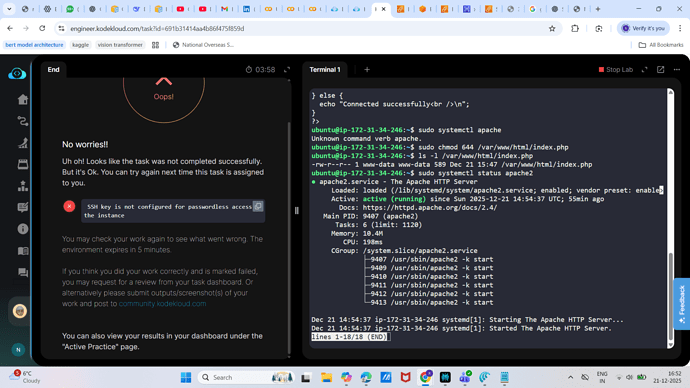The width and height of the screenshot is (690, 388).
Task: Close the active KodeKloud browser tab
Action: (383, 9)
